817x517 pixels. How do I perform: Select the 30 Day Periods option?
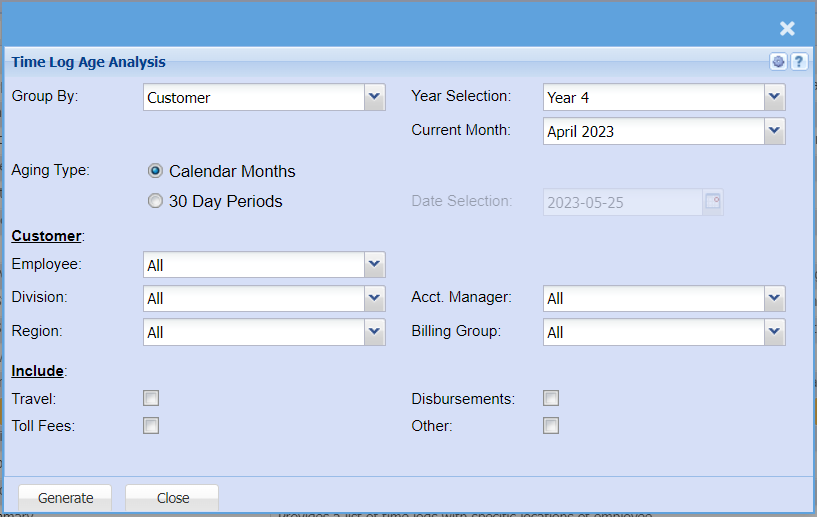click(155, 201)
